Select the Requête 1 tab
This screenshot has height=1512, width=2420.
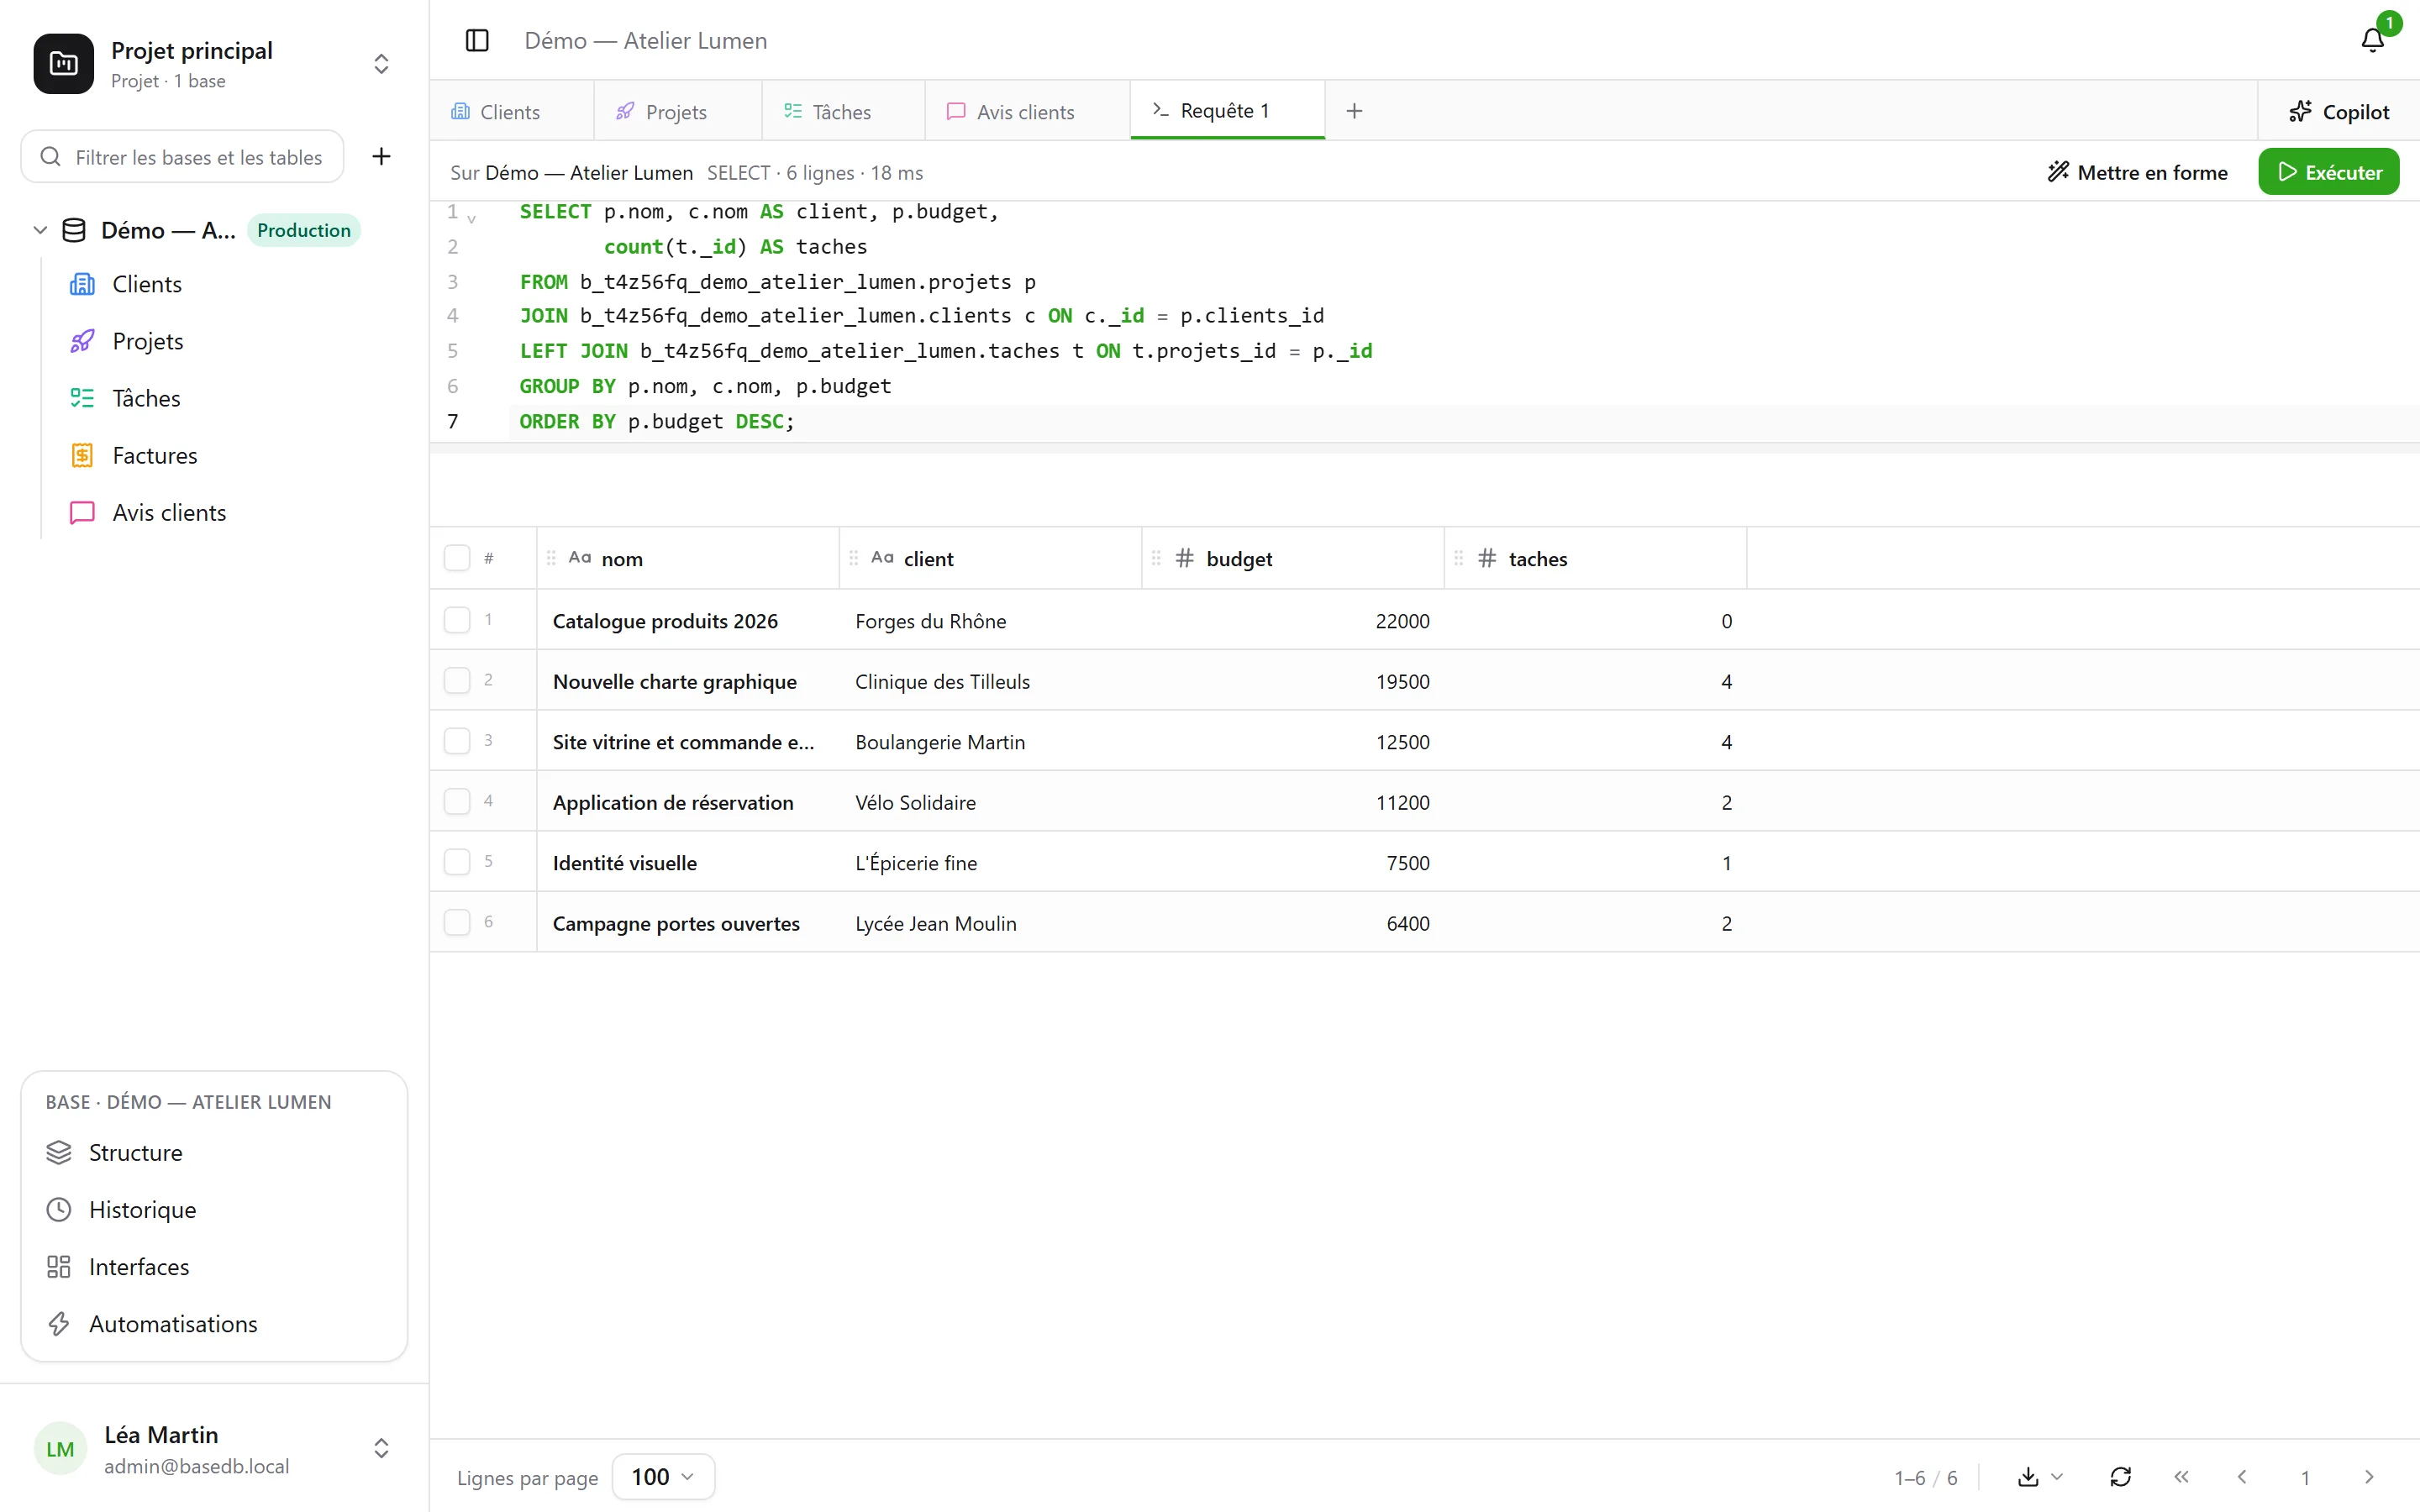1227,110
